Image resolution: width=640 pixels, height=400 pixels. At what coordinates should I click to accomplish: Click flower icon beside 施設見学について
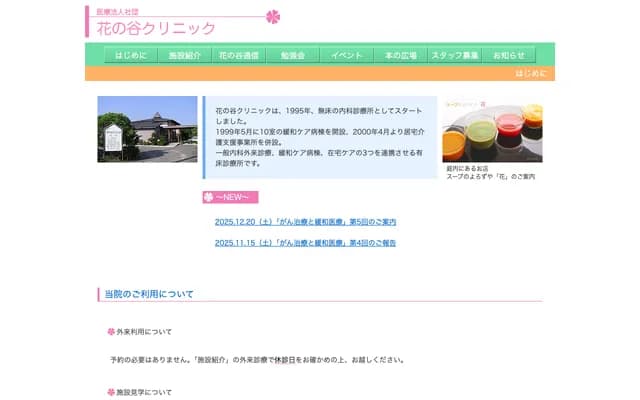(111, 392)
